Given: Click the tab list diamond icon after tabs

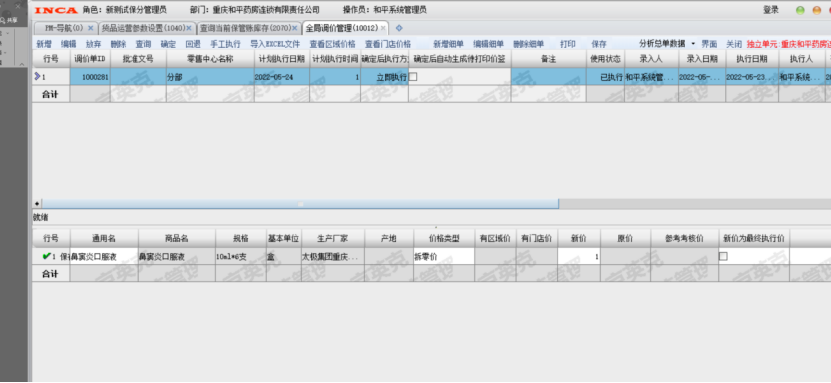Looking at the screenshot, I should click(x=399, y=28).
